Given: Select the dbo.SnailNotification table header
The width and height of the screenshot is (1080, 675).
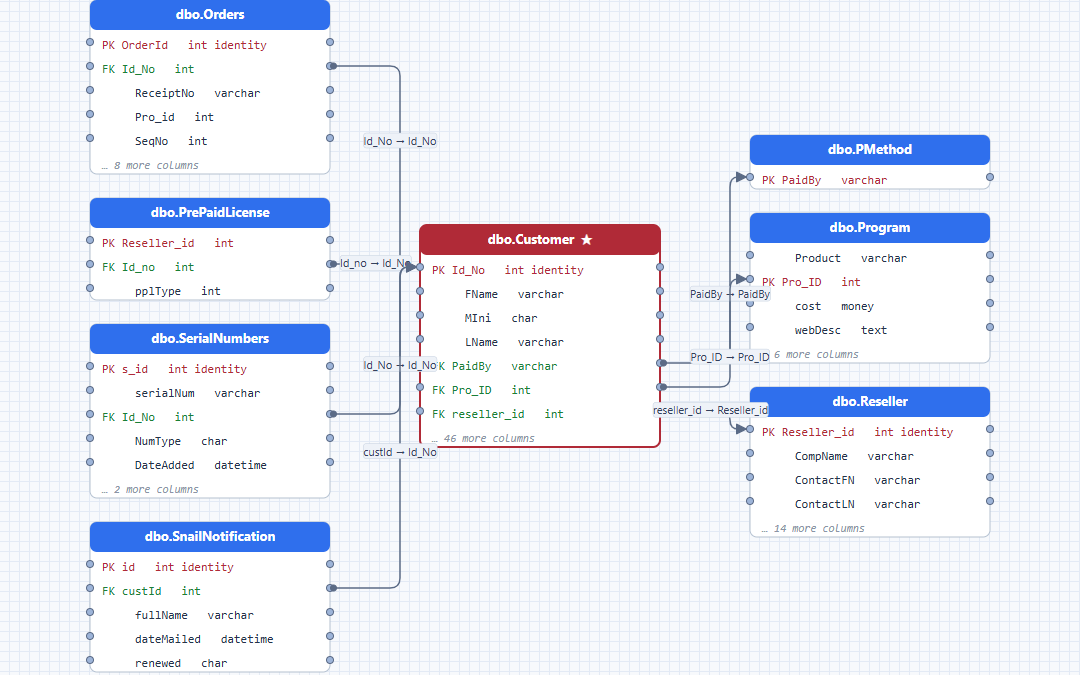Looking at the screenshot, I should point(210,537).
